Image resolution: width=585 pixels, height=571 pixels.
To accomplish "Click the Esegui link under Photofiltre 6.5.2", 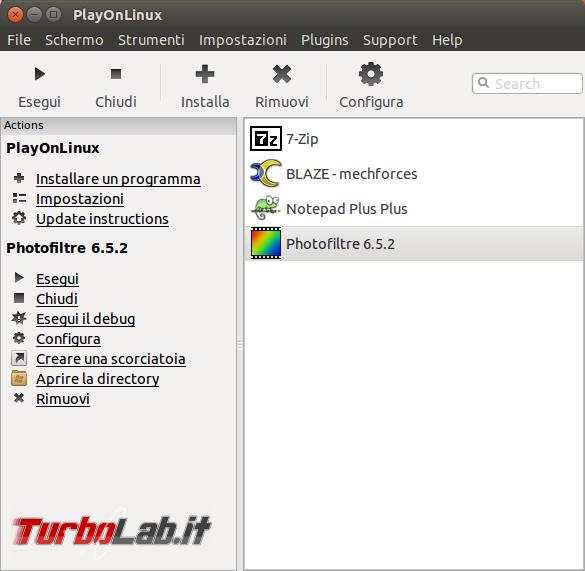I will pos(57,279).
